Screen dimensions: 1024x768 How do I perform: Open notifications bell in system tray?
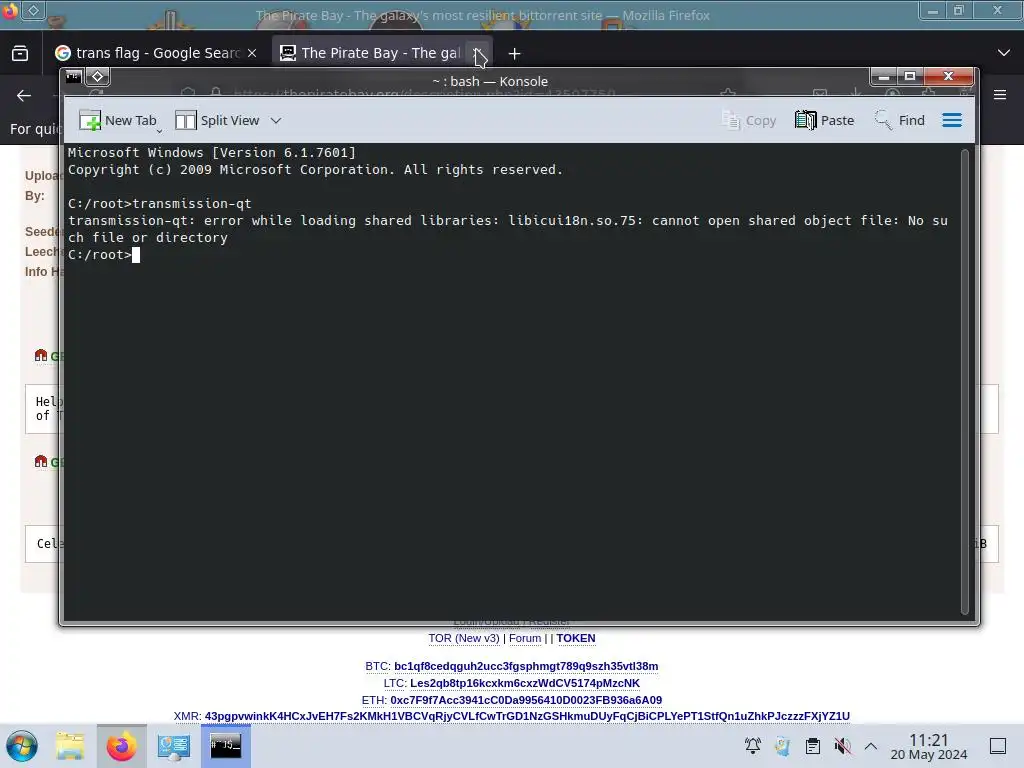752,746
